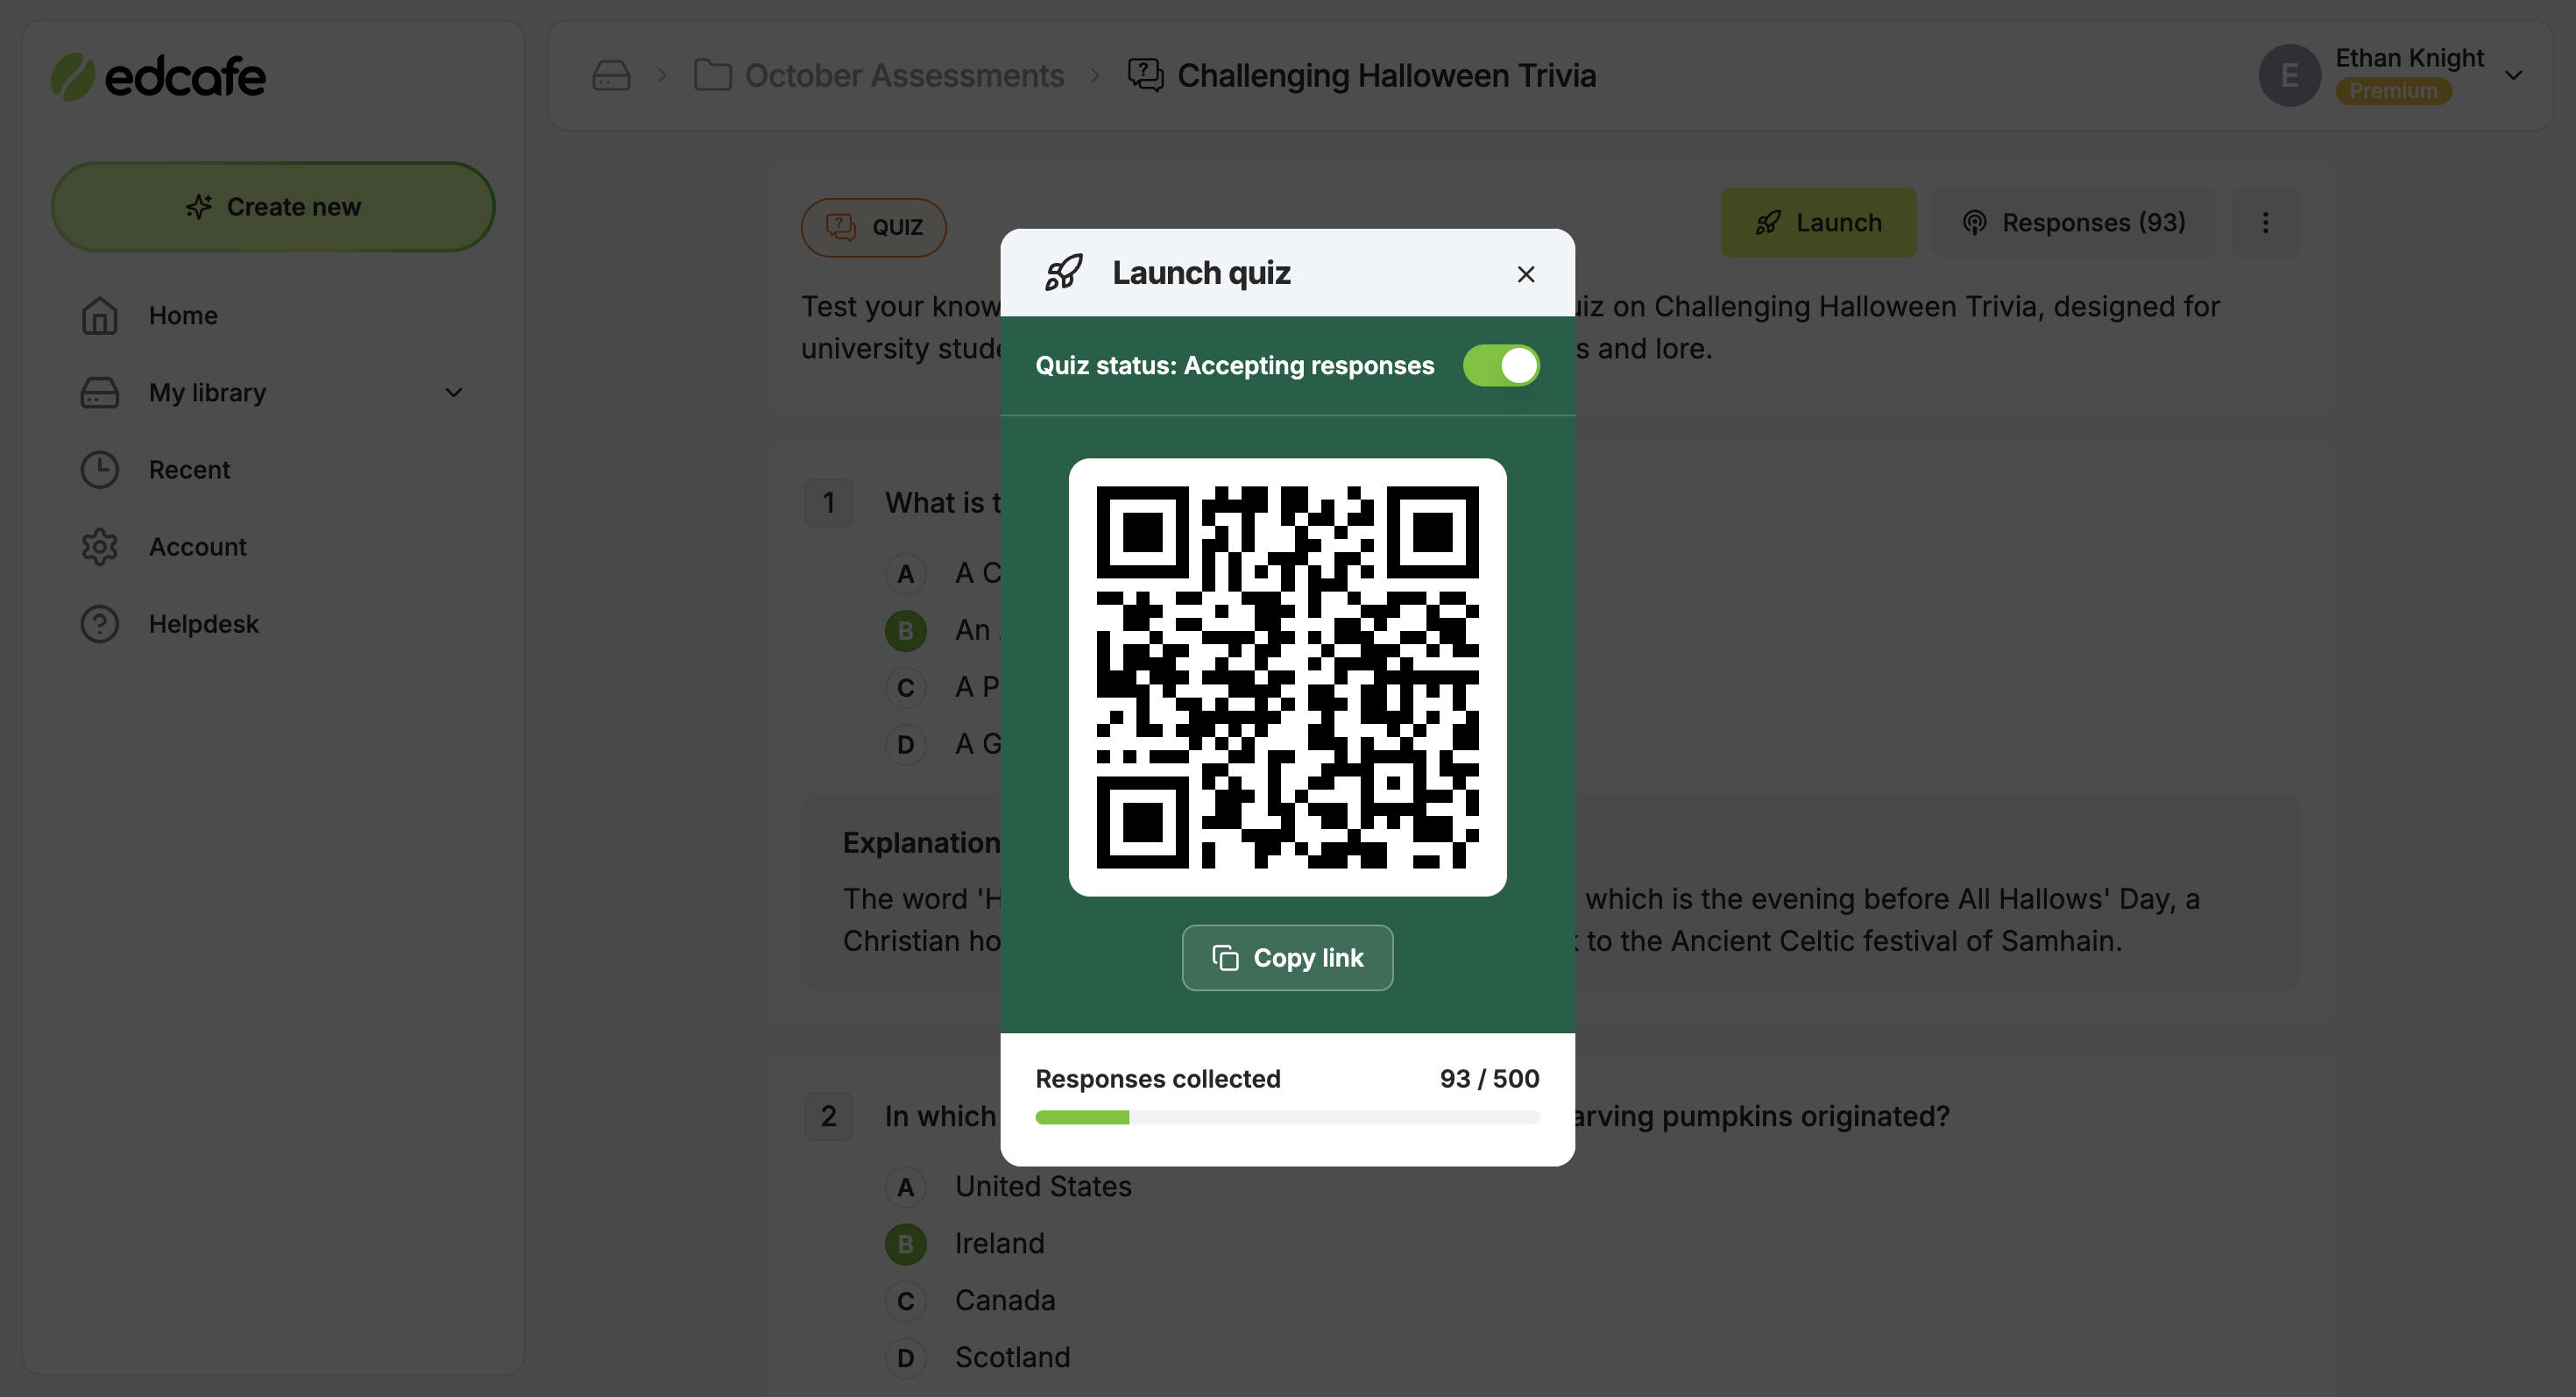Close the Launch quiz modal dialog
Viewport: 2576px width, 1397px height.
[1525, 272]
